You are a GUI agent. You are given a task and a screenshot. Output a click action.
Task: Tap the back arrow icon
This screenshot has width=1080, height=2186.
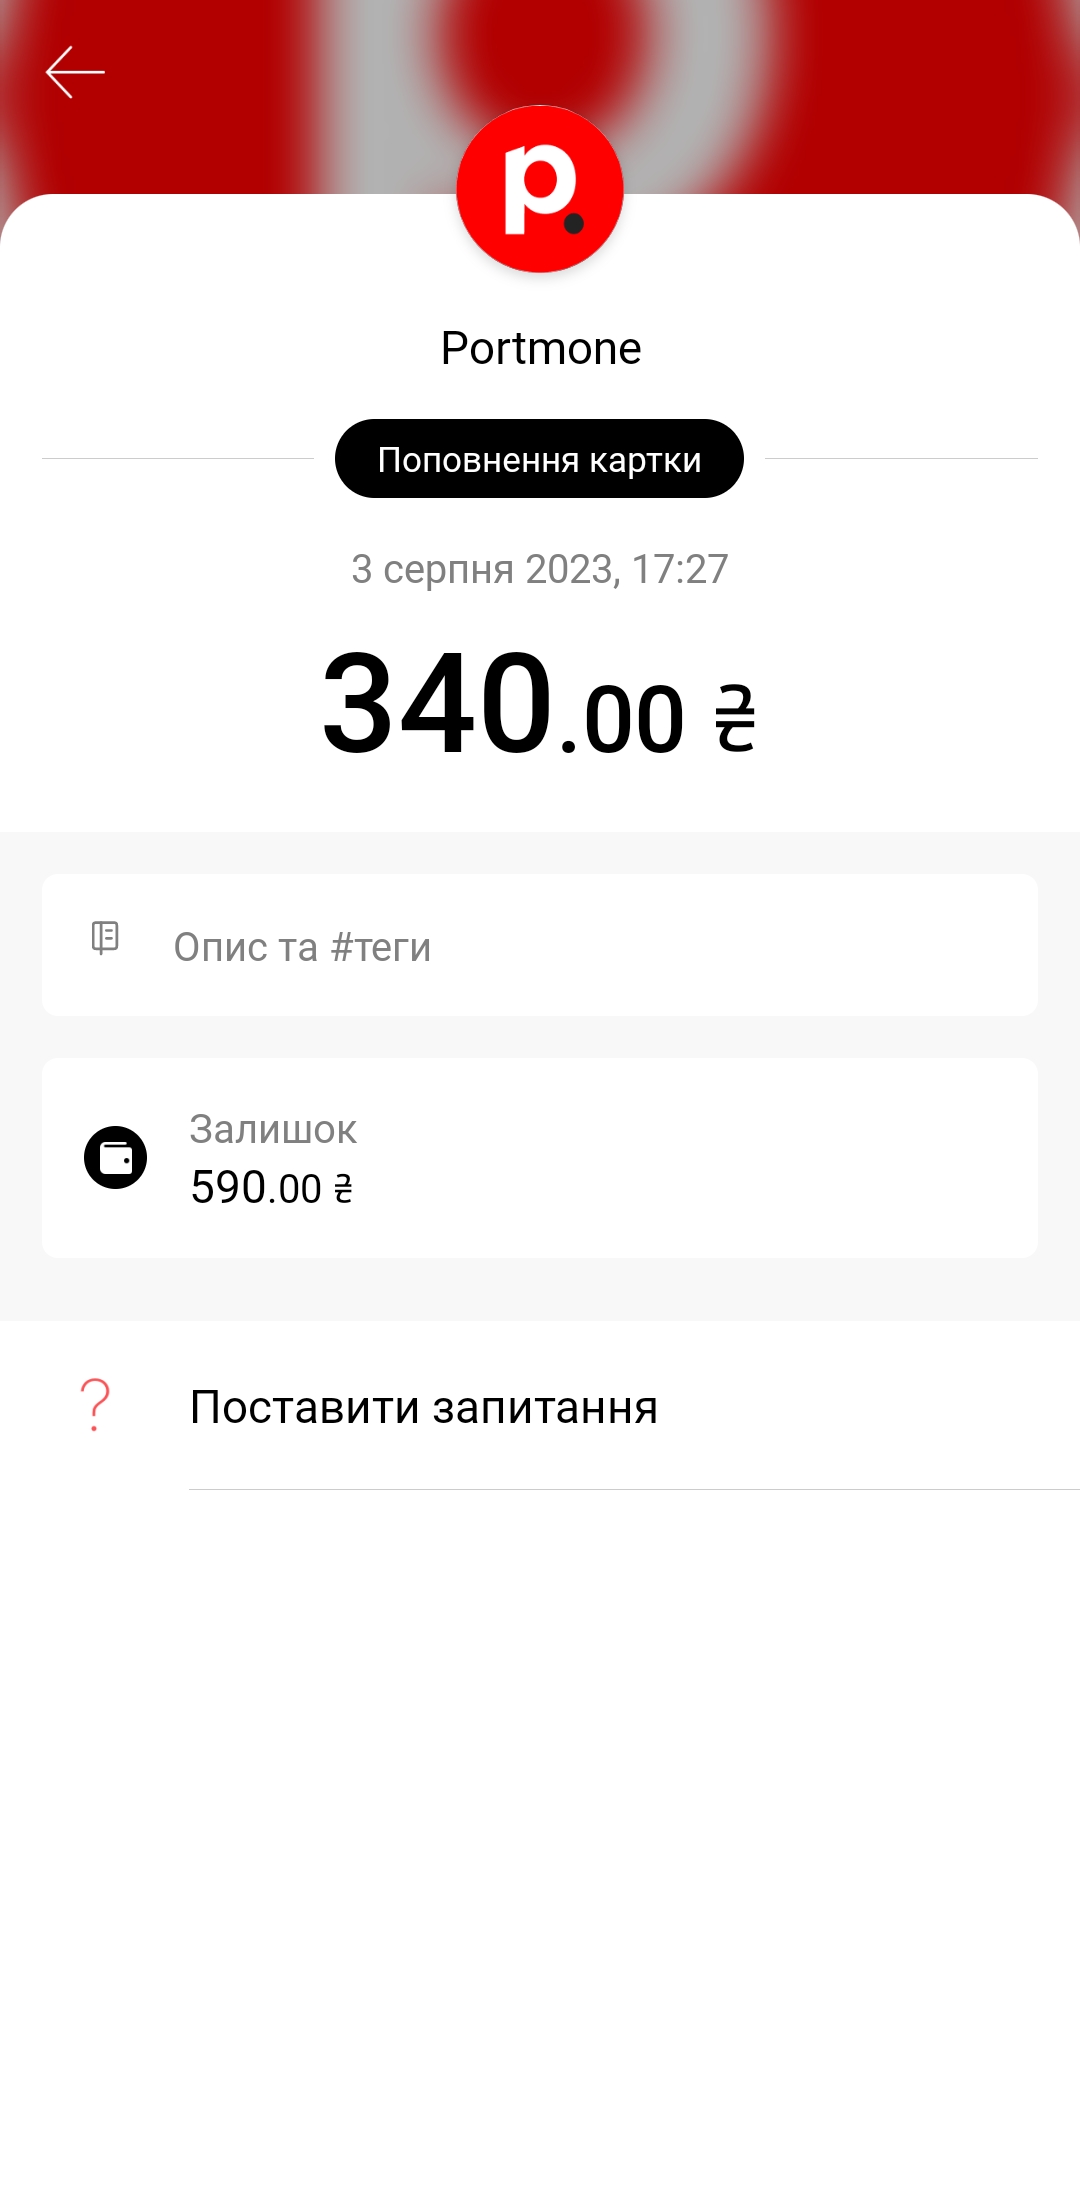click(x=75, y=72)
